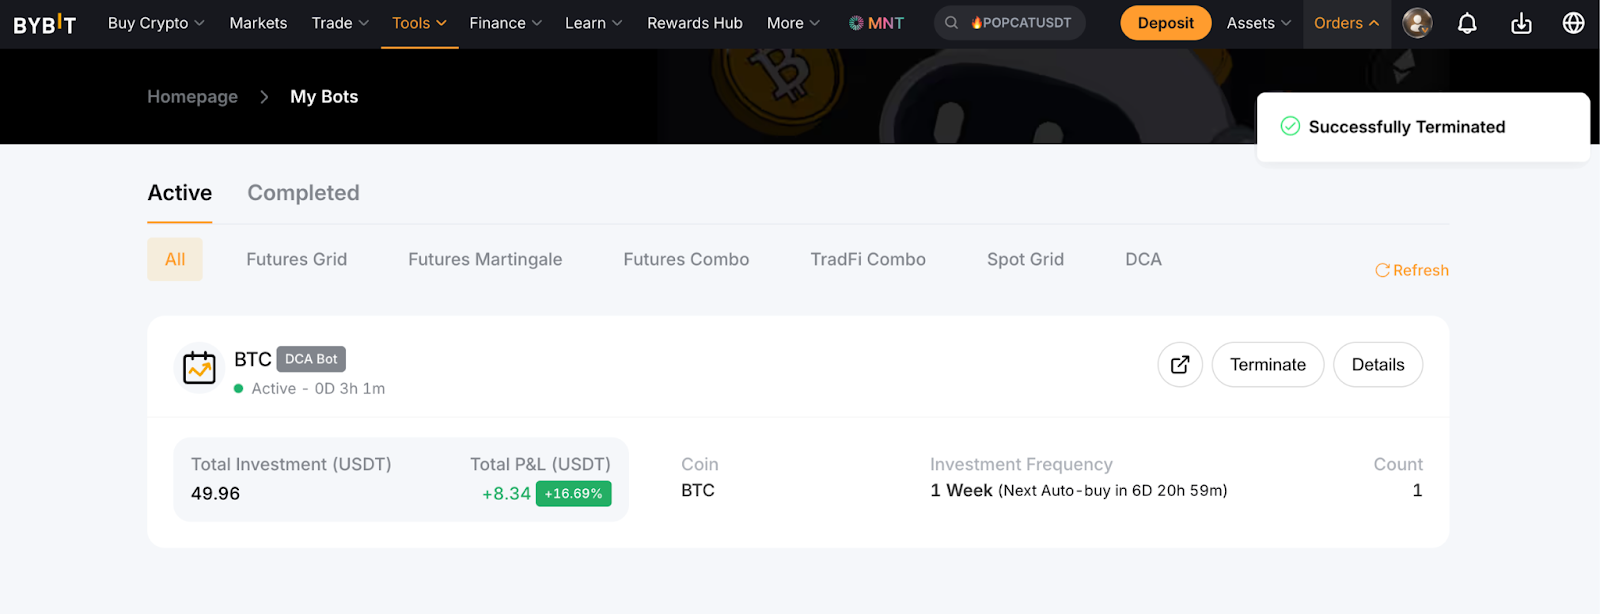Click the download app icon
The width and height of the screenshot is (1600, 614).
point(1521,23)
